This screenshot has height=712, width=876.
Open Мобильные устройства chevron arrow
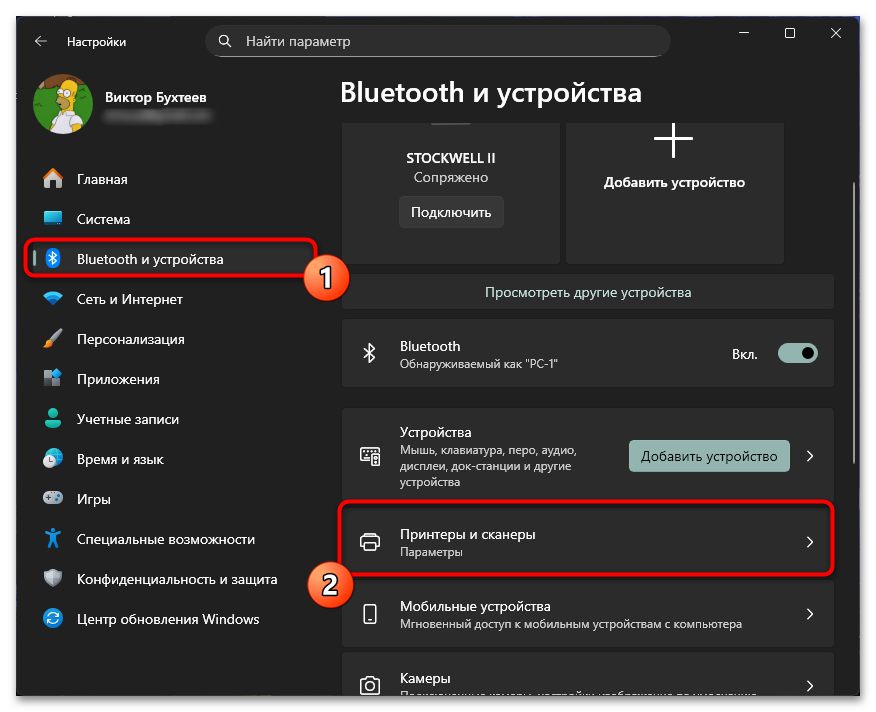pos(810,614)
